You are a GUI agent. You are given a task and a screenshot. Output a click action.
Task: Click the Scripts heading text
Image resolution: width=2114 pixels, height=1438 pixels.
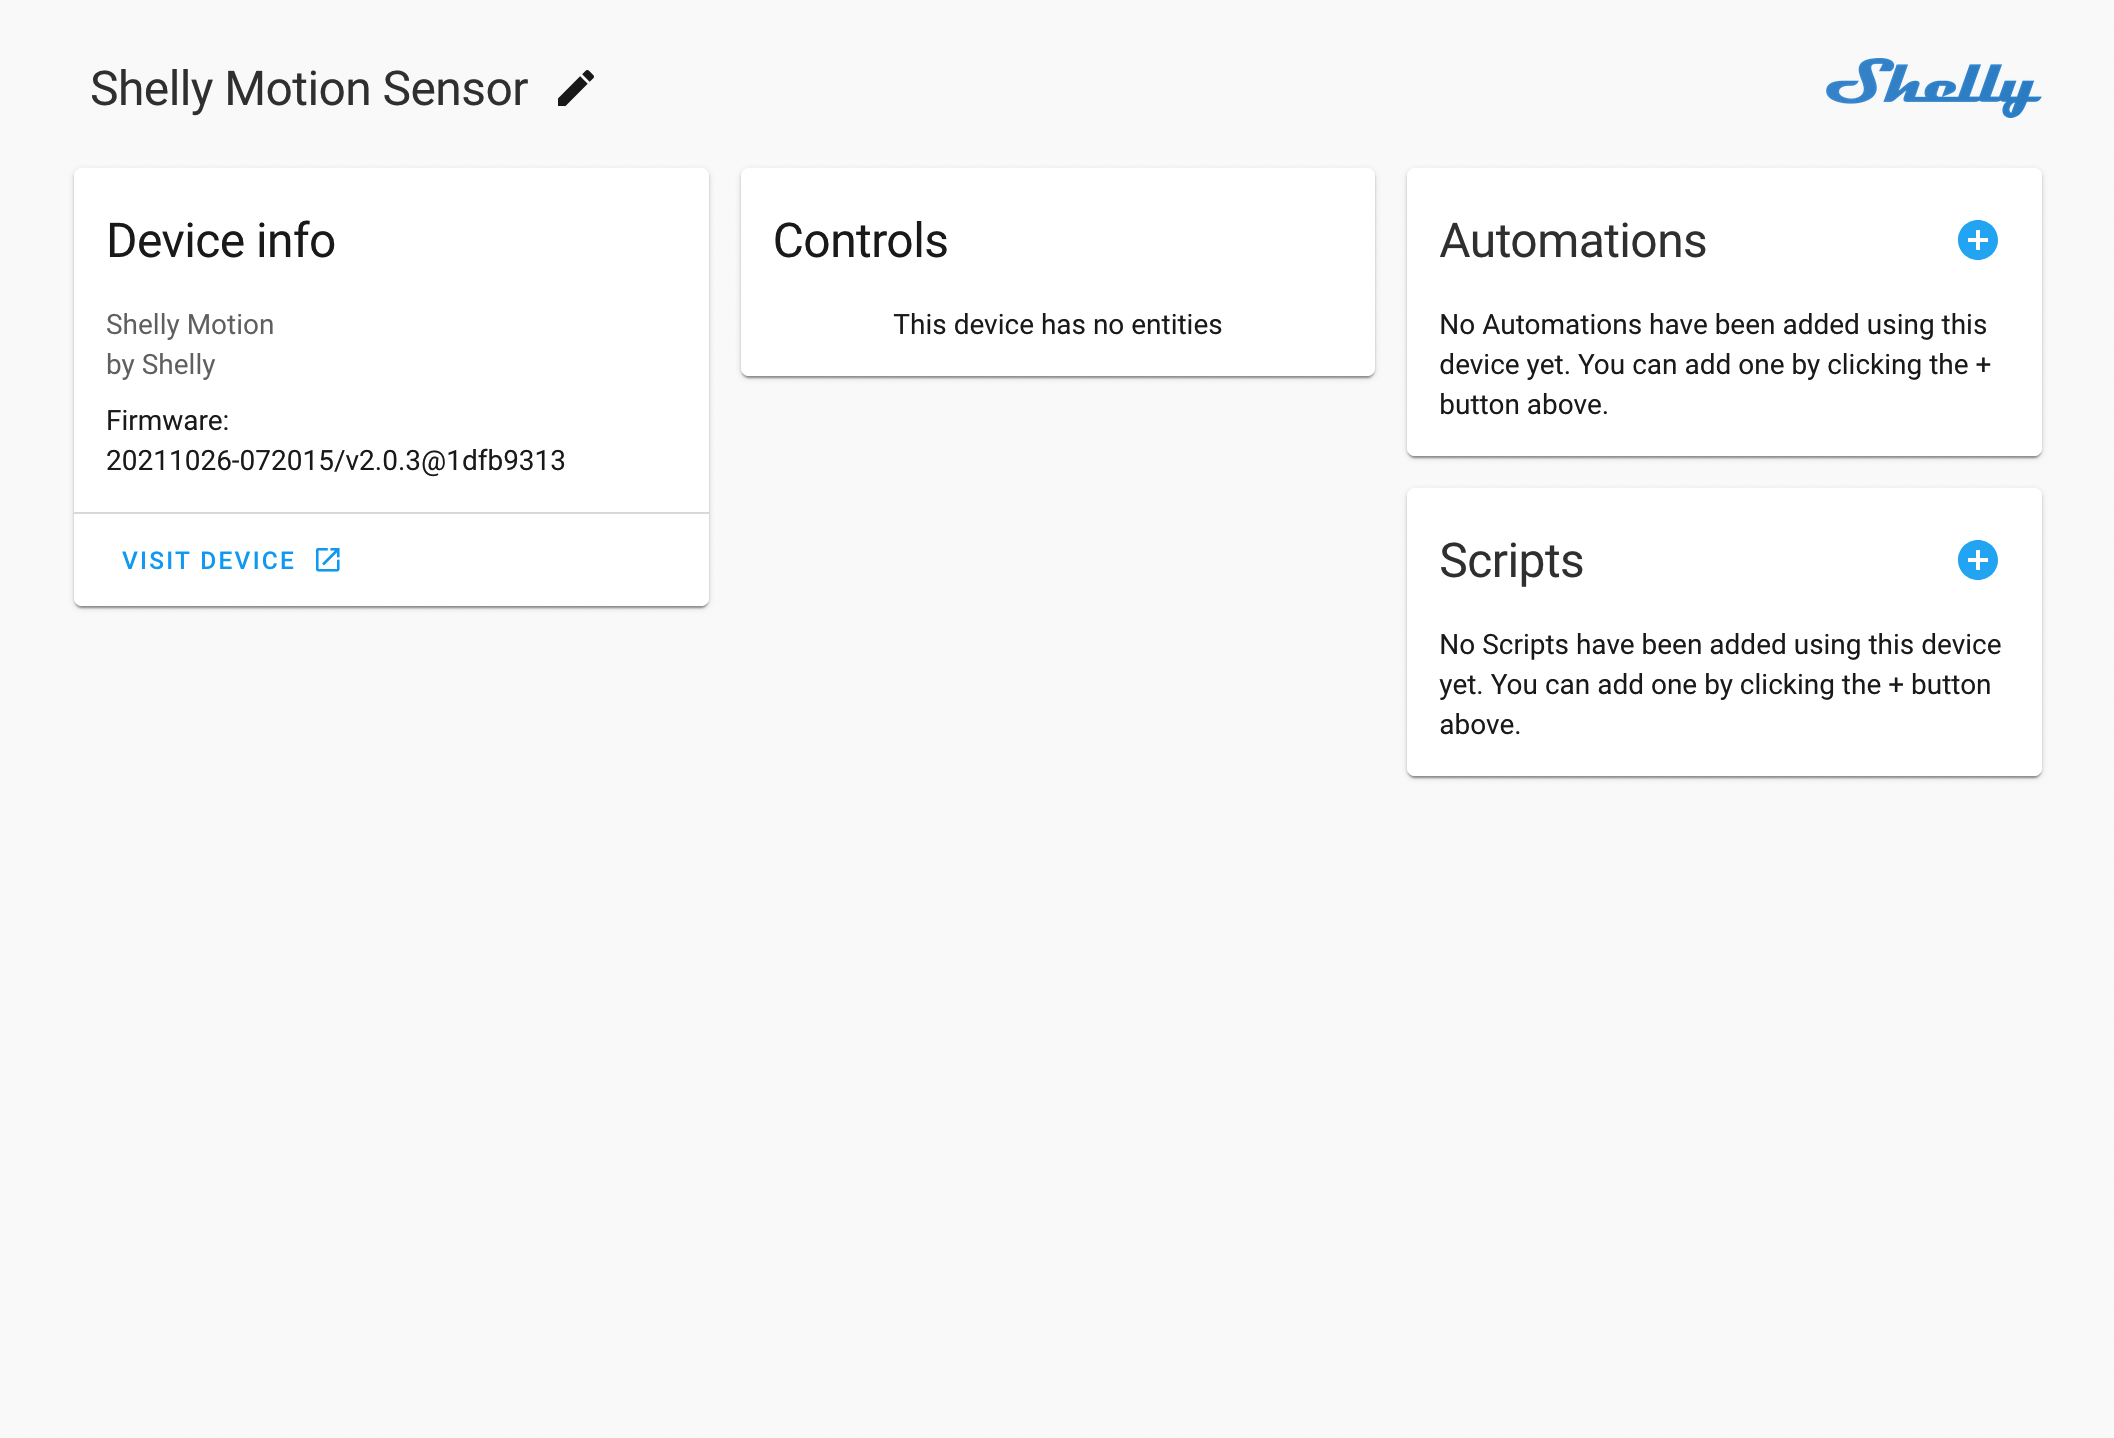click(1511, 560)
